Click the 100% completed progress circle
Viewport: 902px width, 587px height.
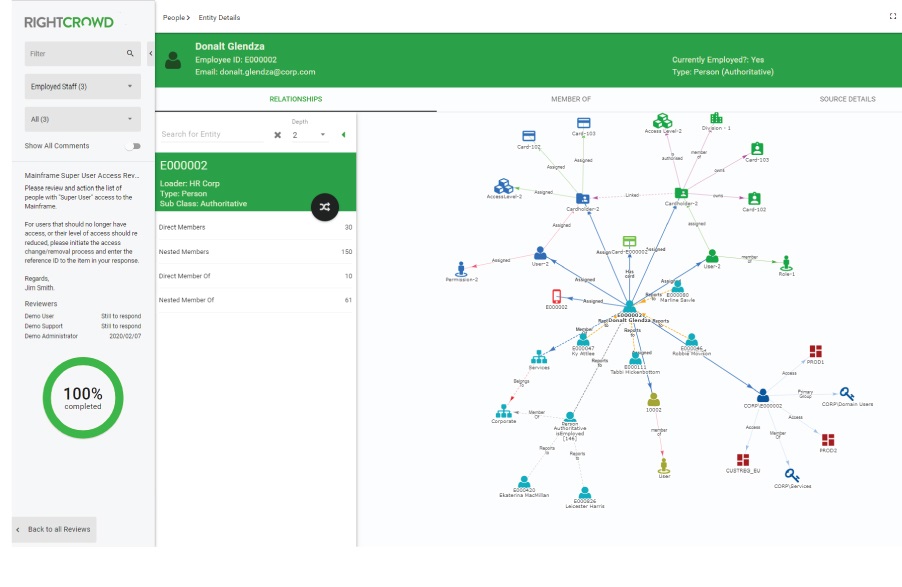click(x=82, y=396)
